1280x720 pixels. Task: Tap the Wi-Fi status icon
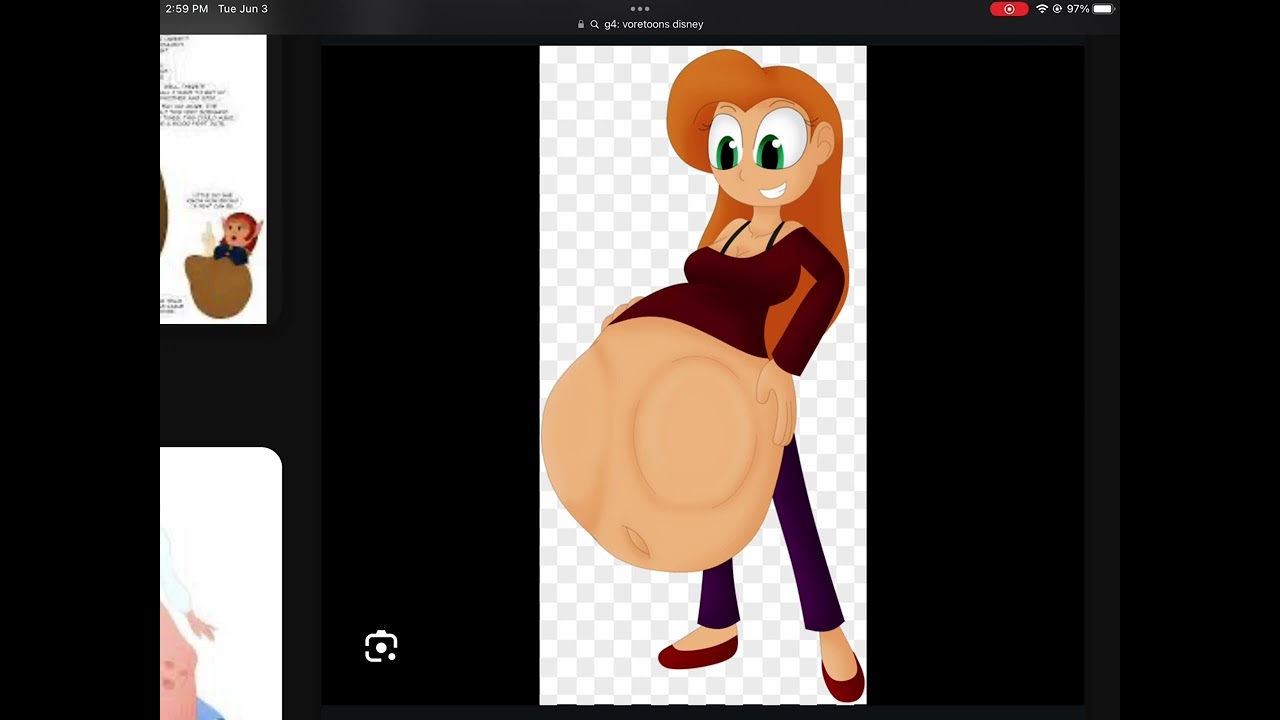[1042, 9]
